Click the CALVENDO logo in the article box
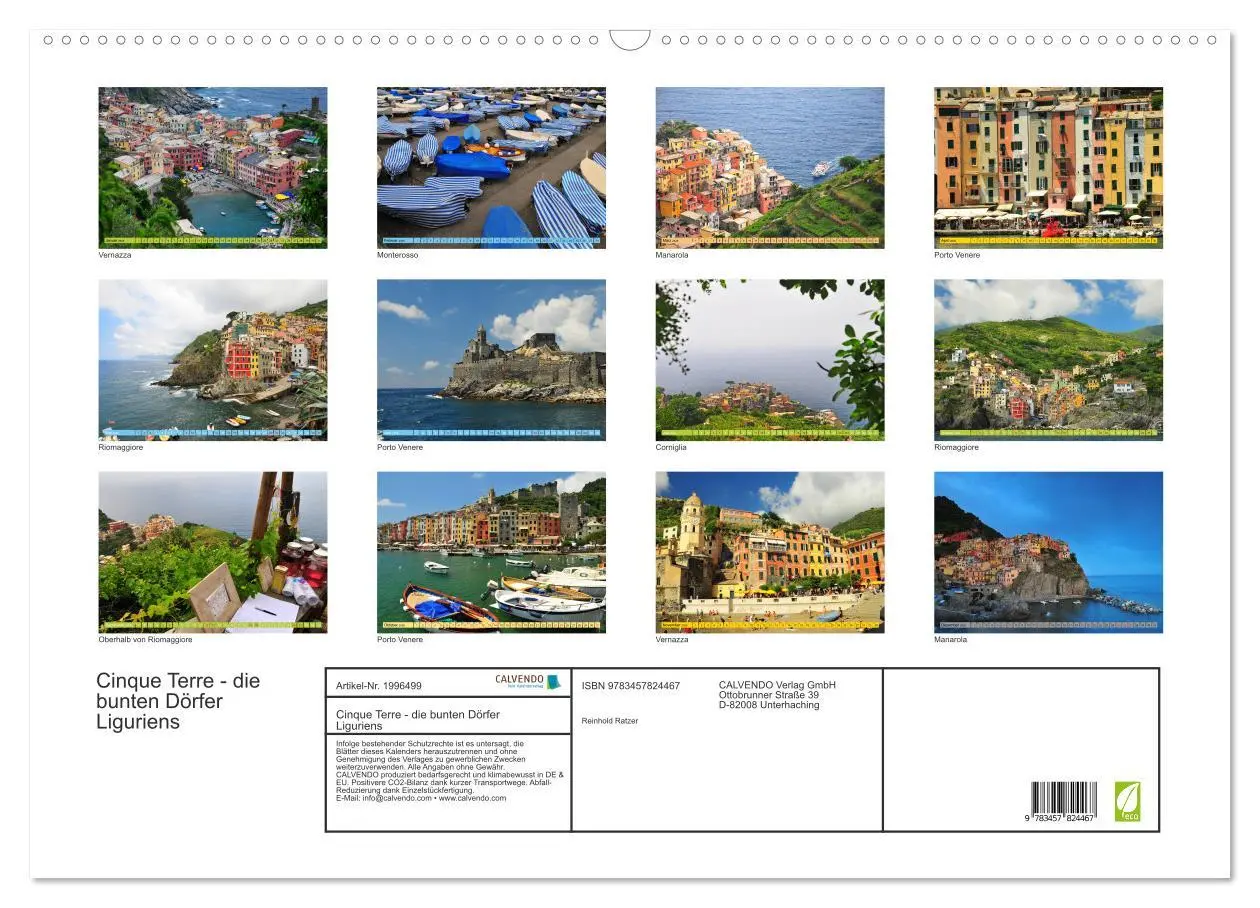This screenshot has height=908, width=1260. coord(528,681)
